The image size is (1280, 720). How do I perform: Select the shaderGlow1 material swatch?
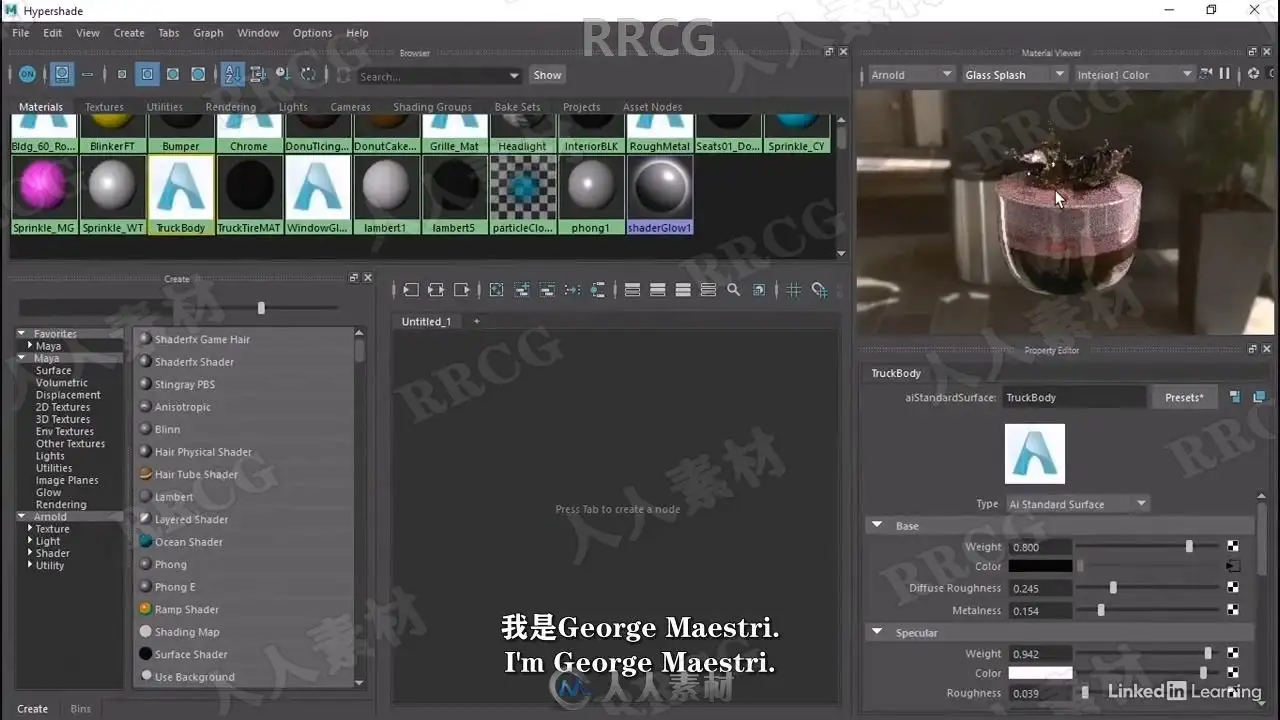pyautogui.click(x=659, y=195)
